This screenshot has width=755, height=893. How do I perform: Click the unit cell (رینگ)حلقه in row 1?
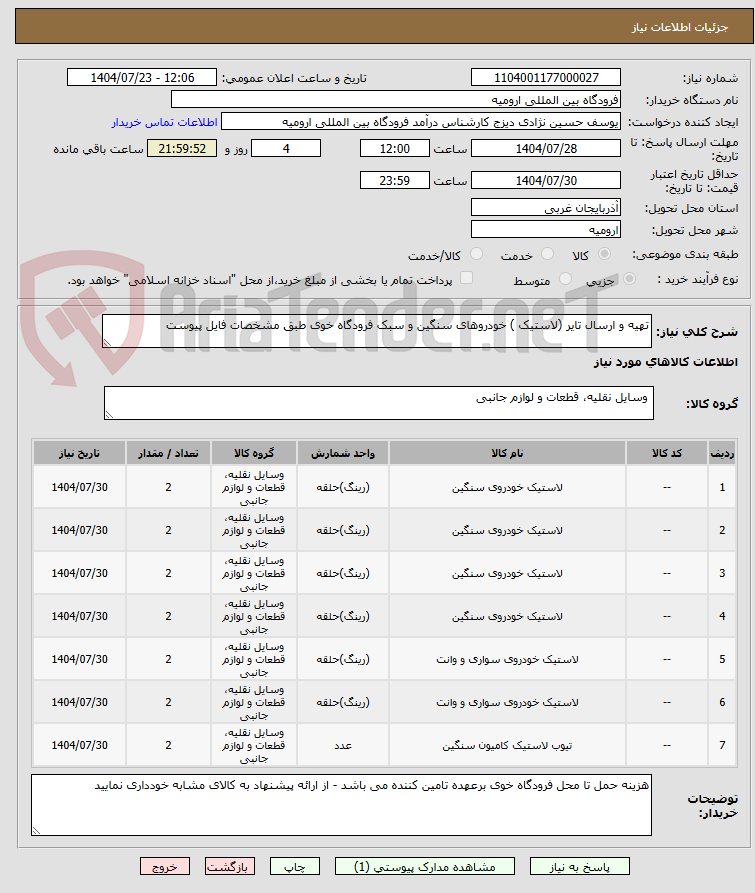point(343,488)
